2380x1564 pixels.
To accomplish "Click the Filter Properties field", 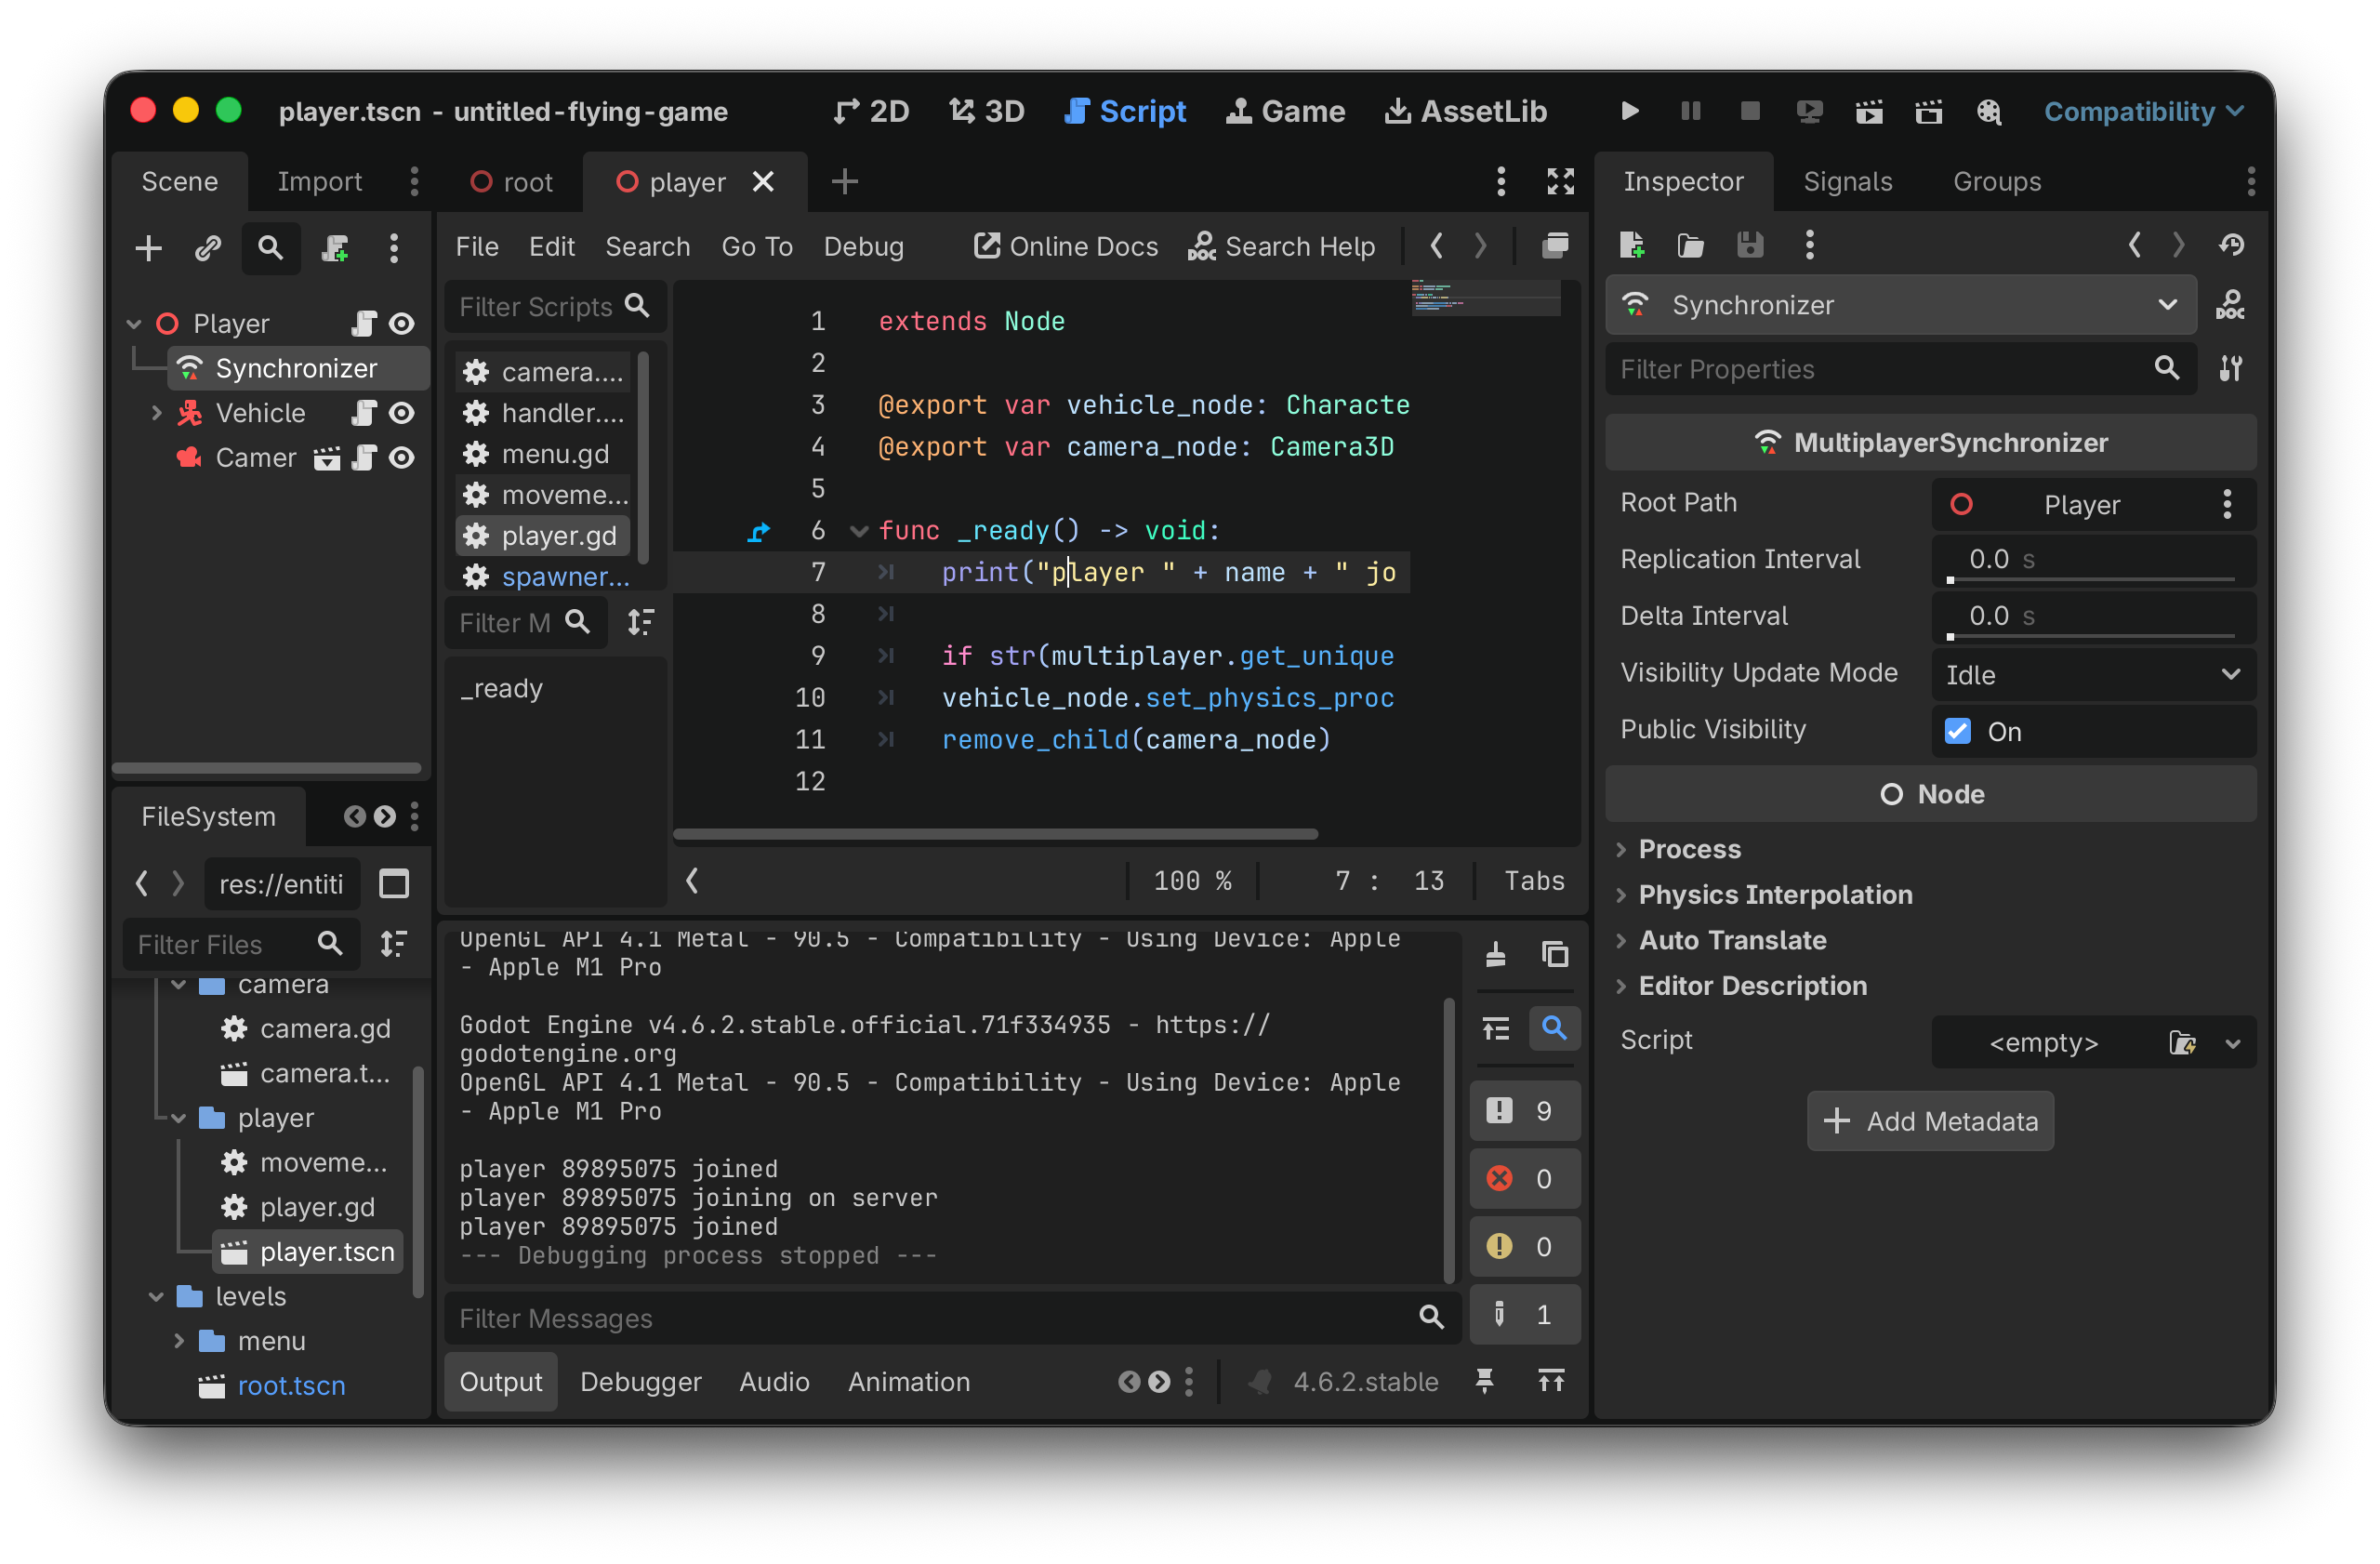I will (1901, 368).
